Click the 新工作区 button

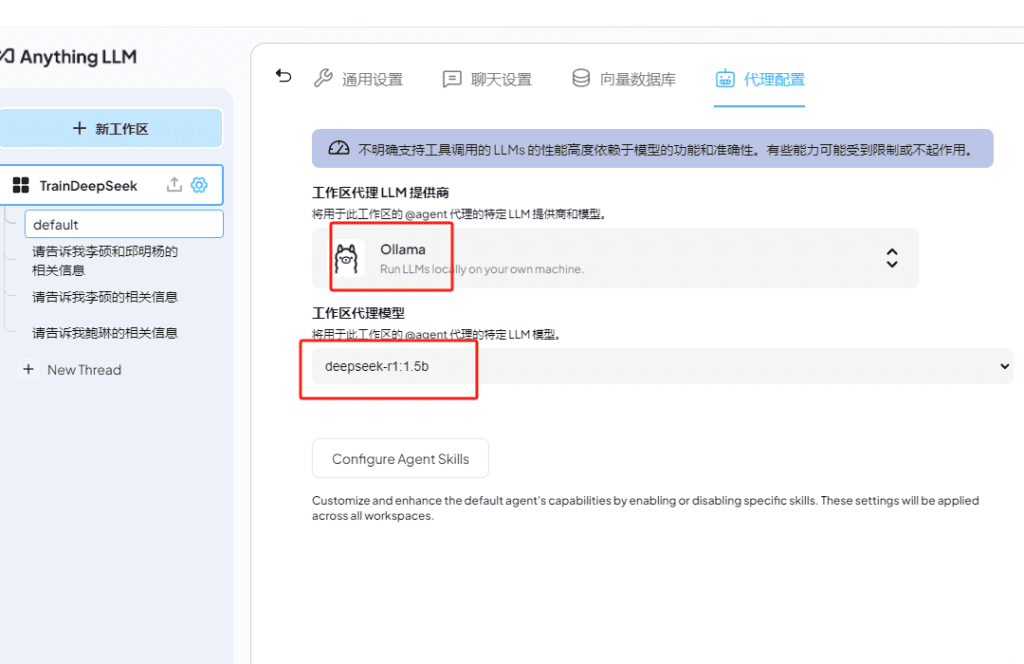(x=111, y=129)
